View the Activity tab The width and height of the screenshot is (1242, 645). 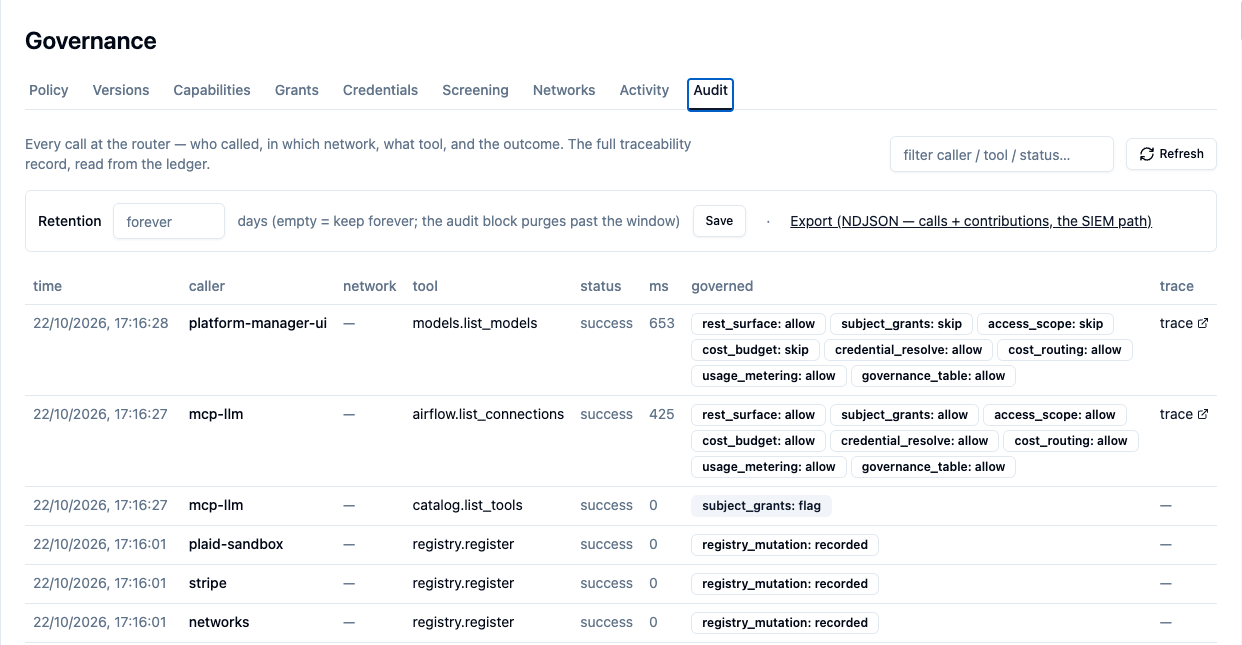(x=644, y=90)
